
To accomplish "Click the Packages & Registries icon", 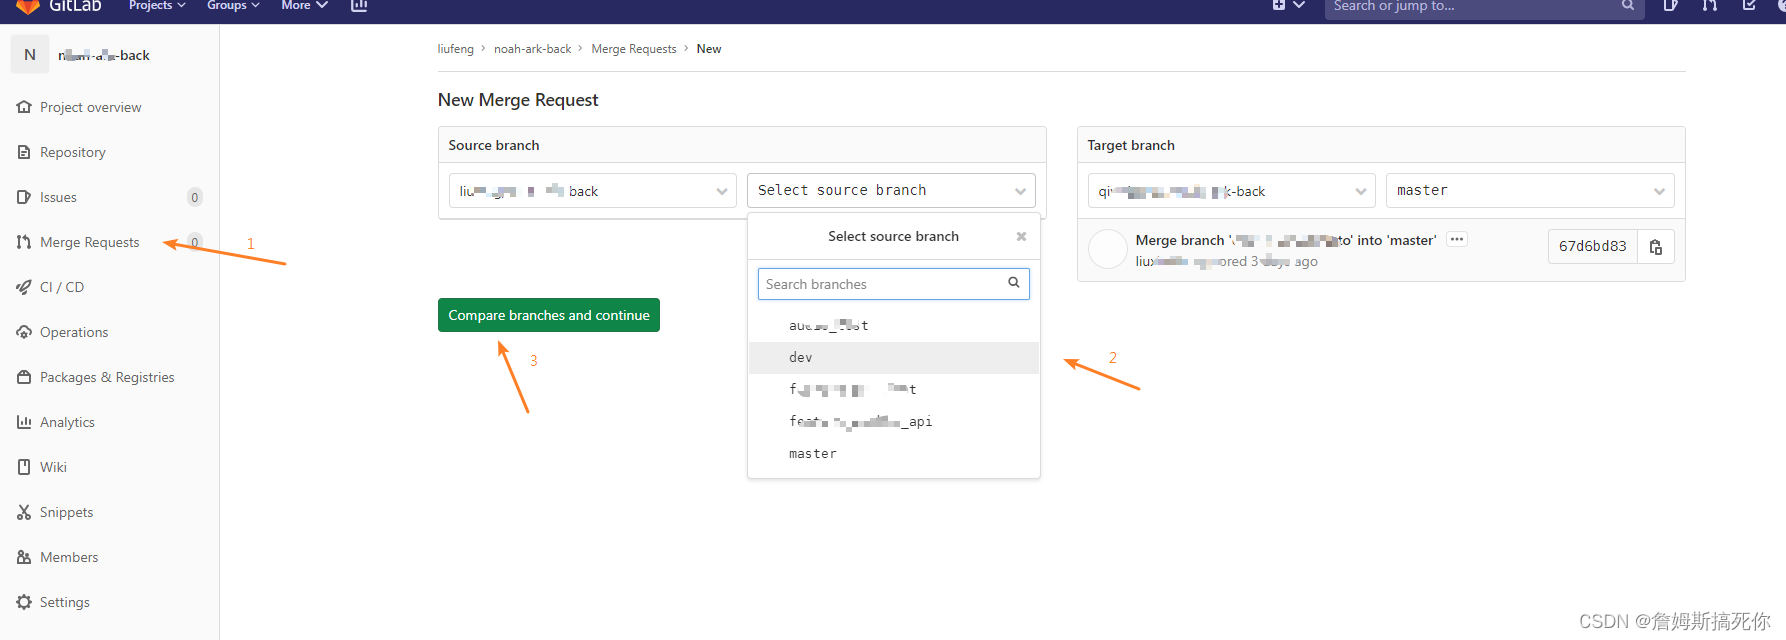I will point(24,377).
